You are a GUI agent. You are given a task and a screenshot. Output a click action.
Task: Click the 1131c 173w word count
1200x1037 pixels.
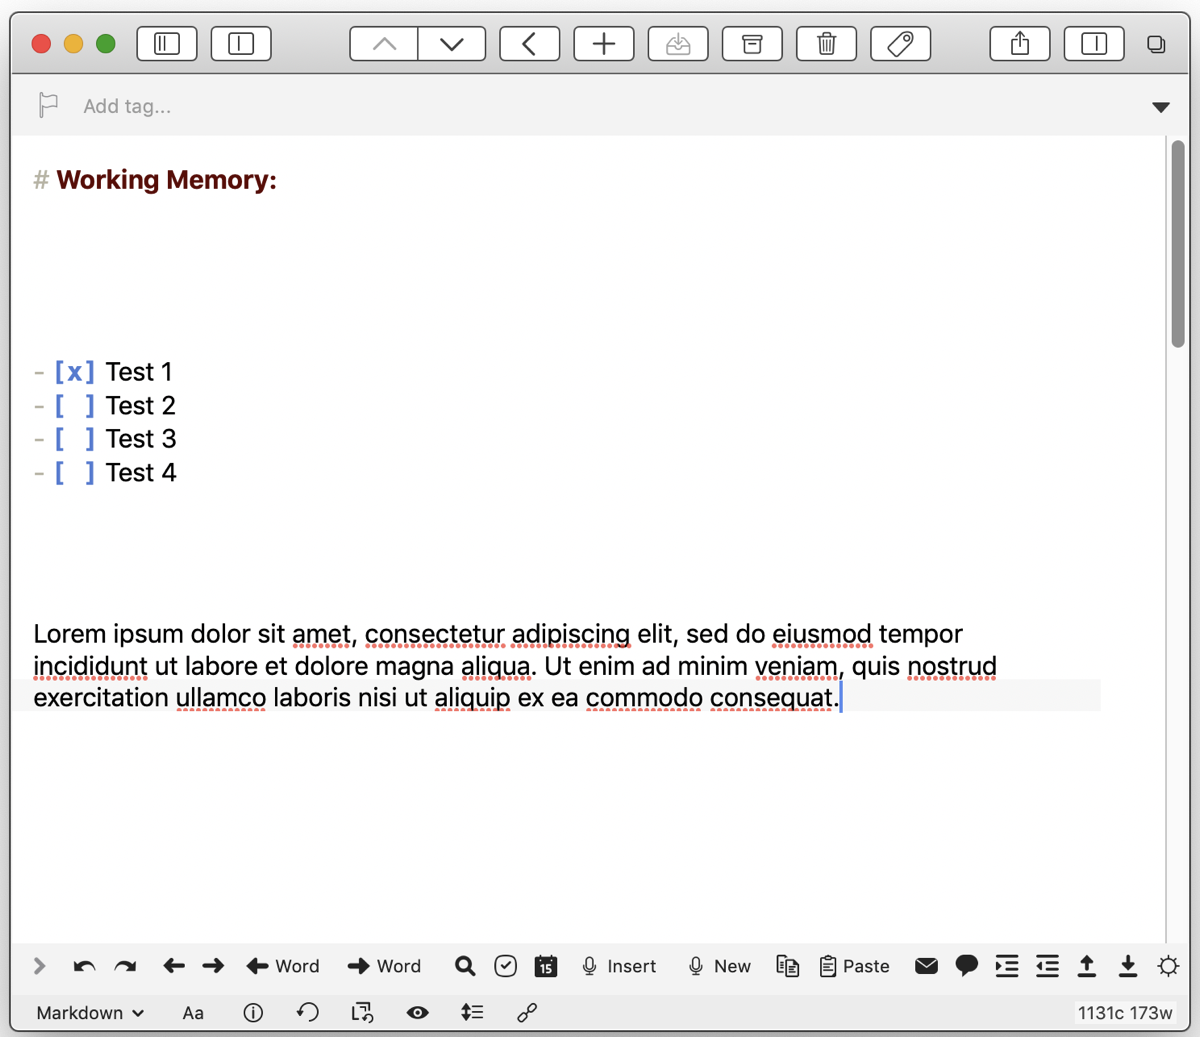pyautogui.click(x=1124, y=1013)
